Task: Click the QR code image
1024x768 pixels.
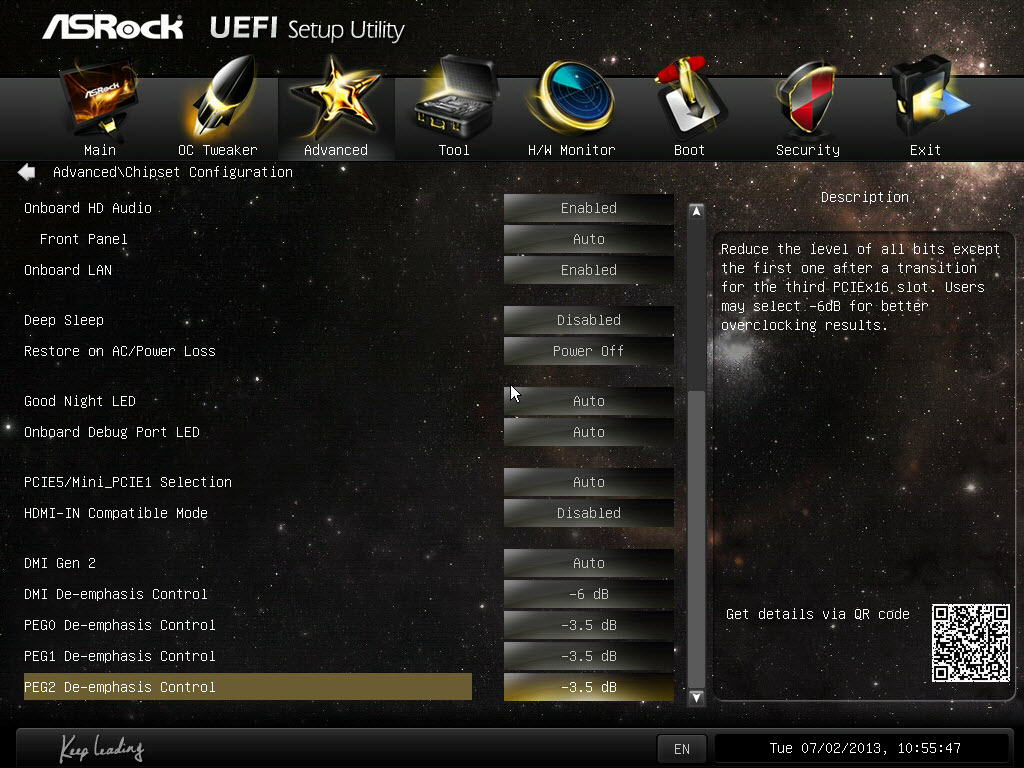Action: (970, 643)
